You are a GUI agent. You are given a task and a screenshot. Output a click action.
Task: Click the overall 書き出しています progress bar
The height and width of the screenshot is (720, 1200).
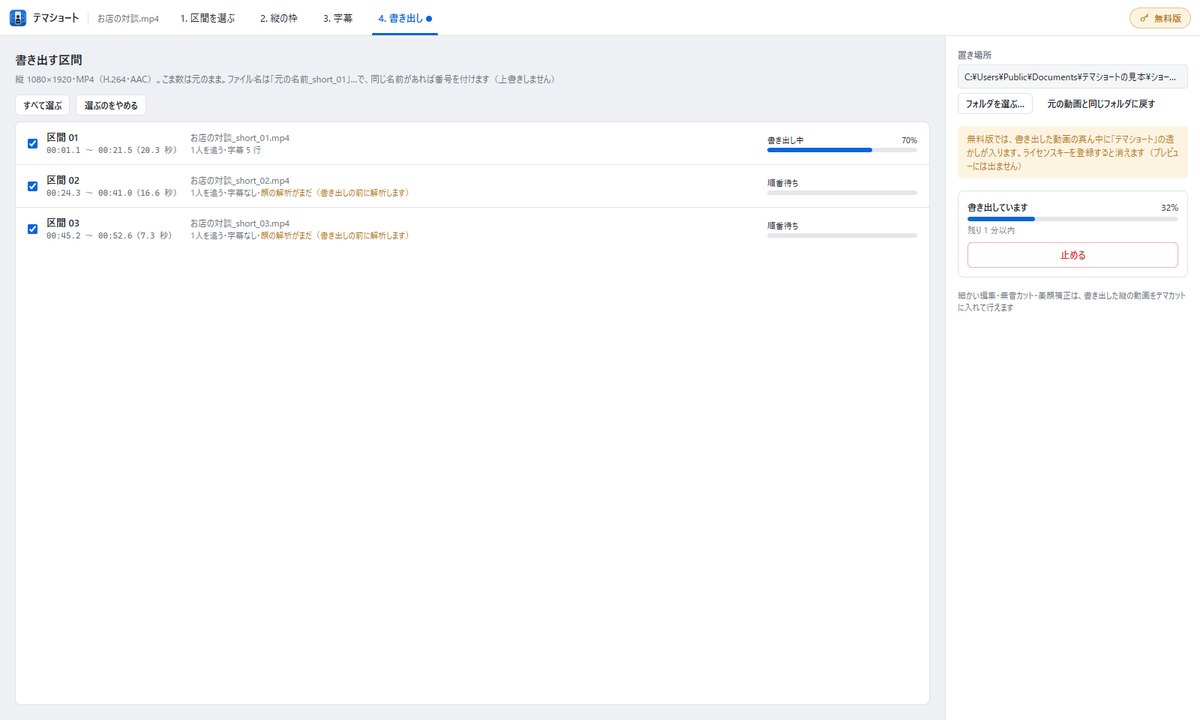1072,218
